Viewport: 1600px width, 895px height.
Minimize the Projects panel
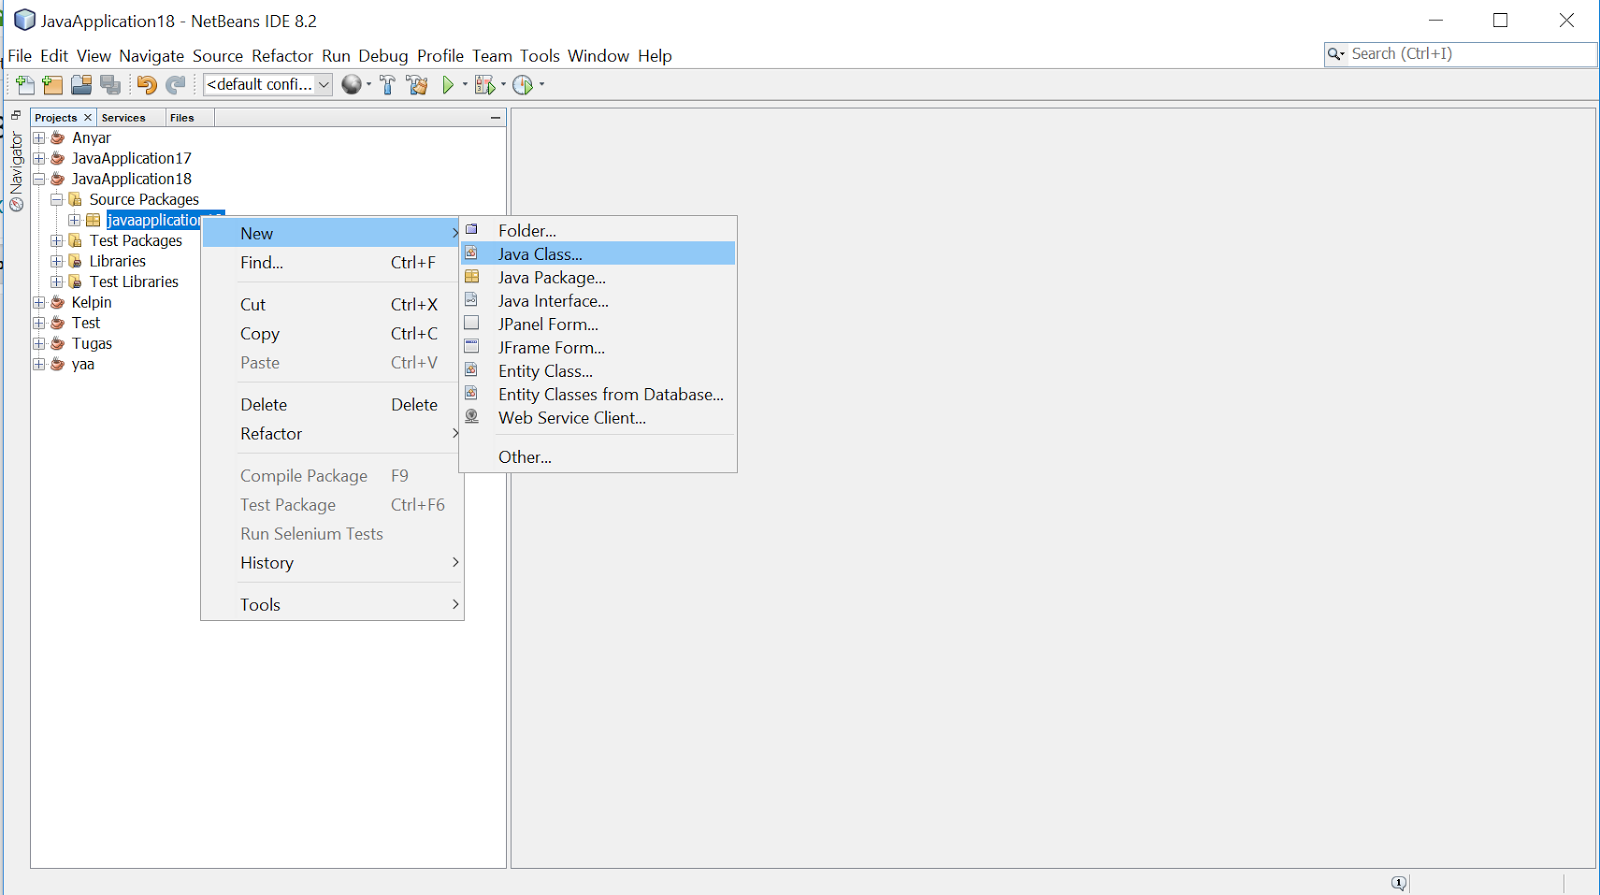495,118
